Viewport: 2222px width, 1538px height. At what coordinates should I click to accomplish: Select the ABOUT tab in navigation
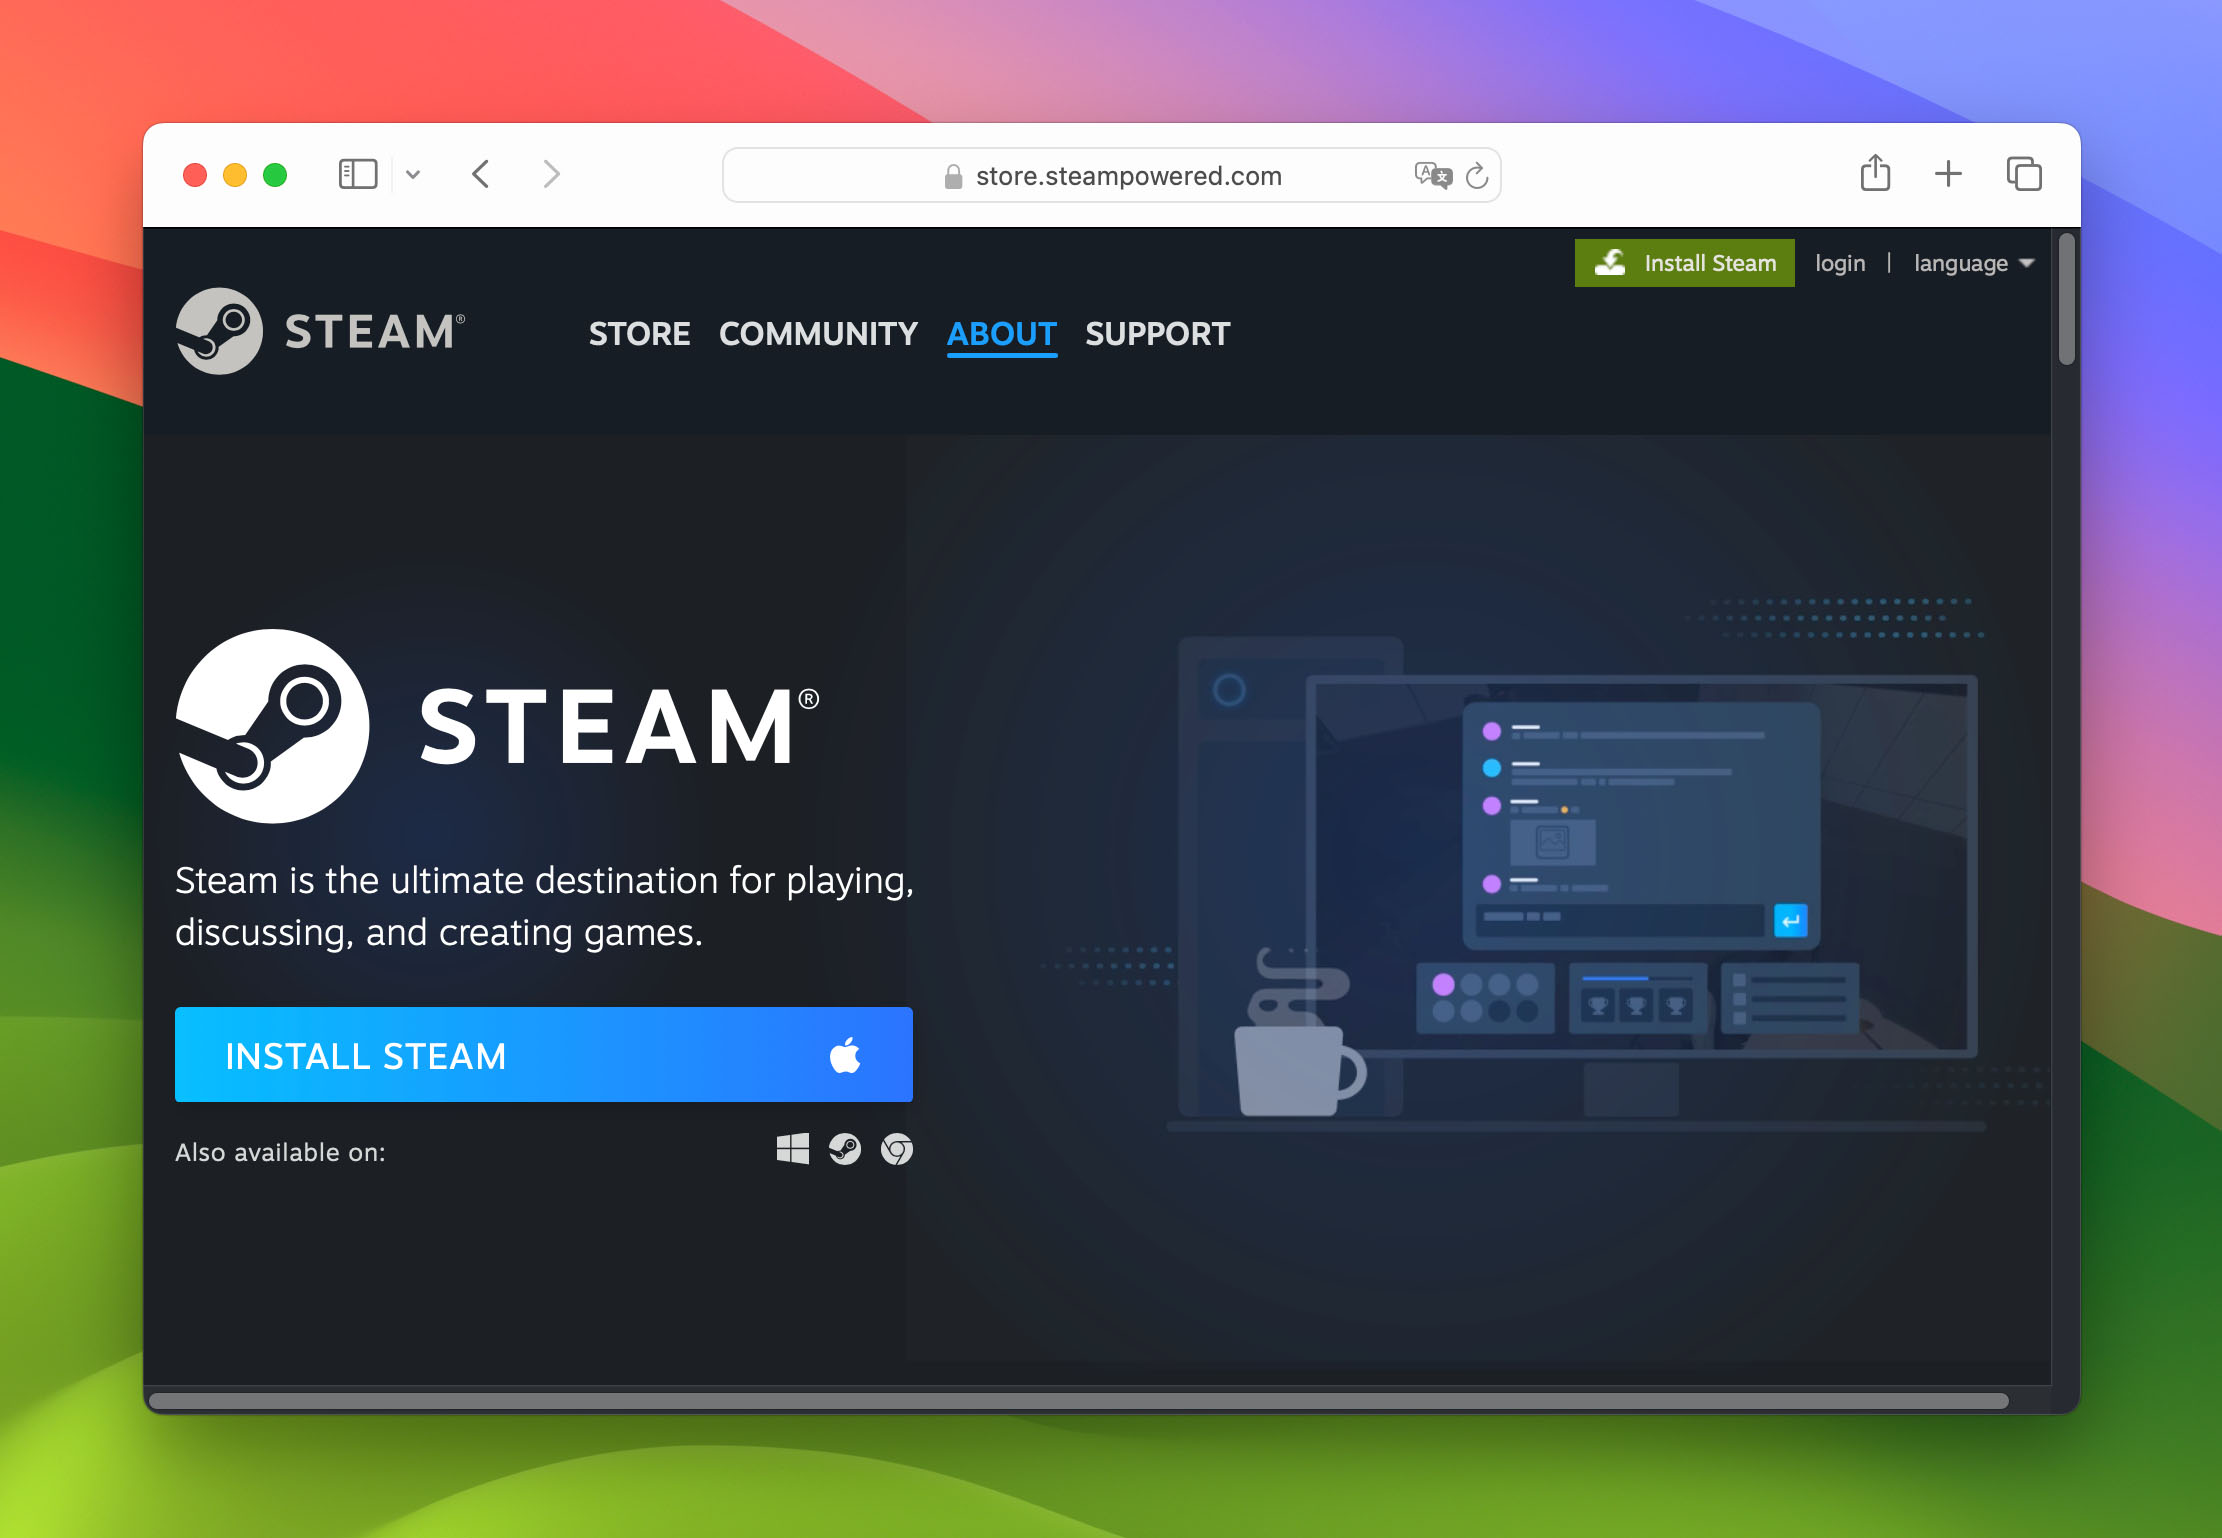pos(1000,333)
